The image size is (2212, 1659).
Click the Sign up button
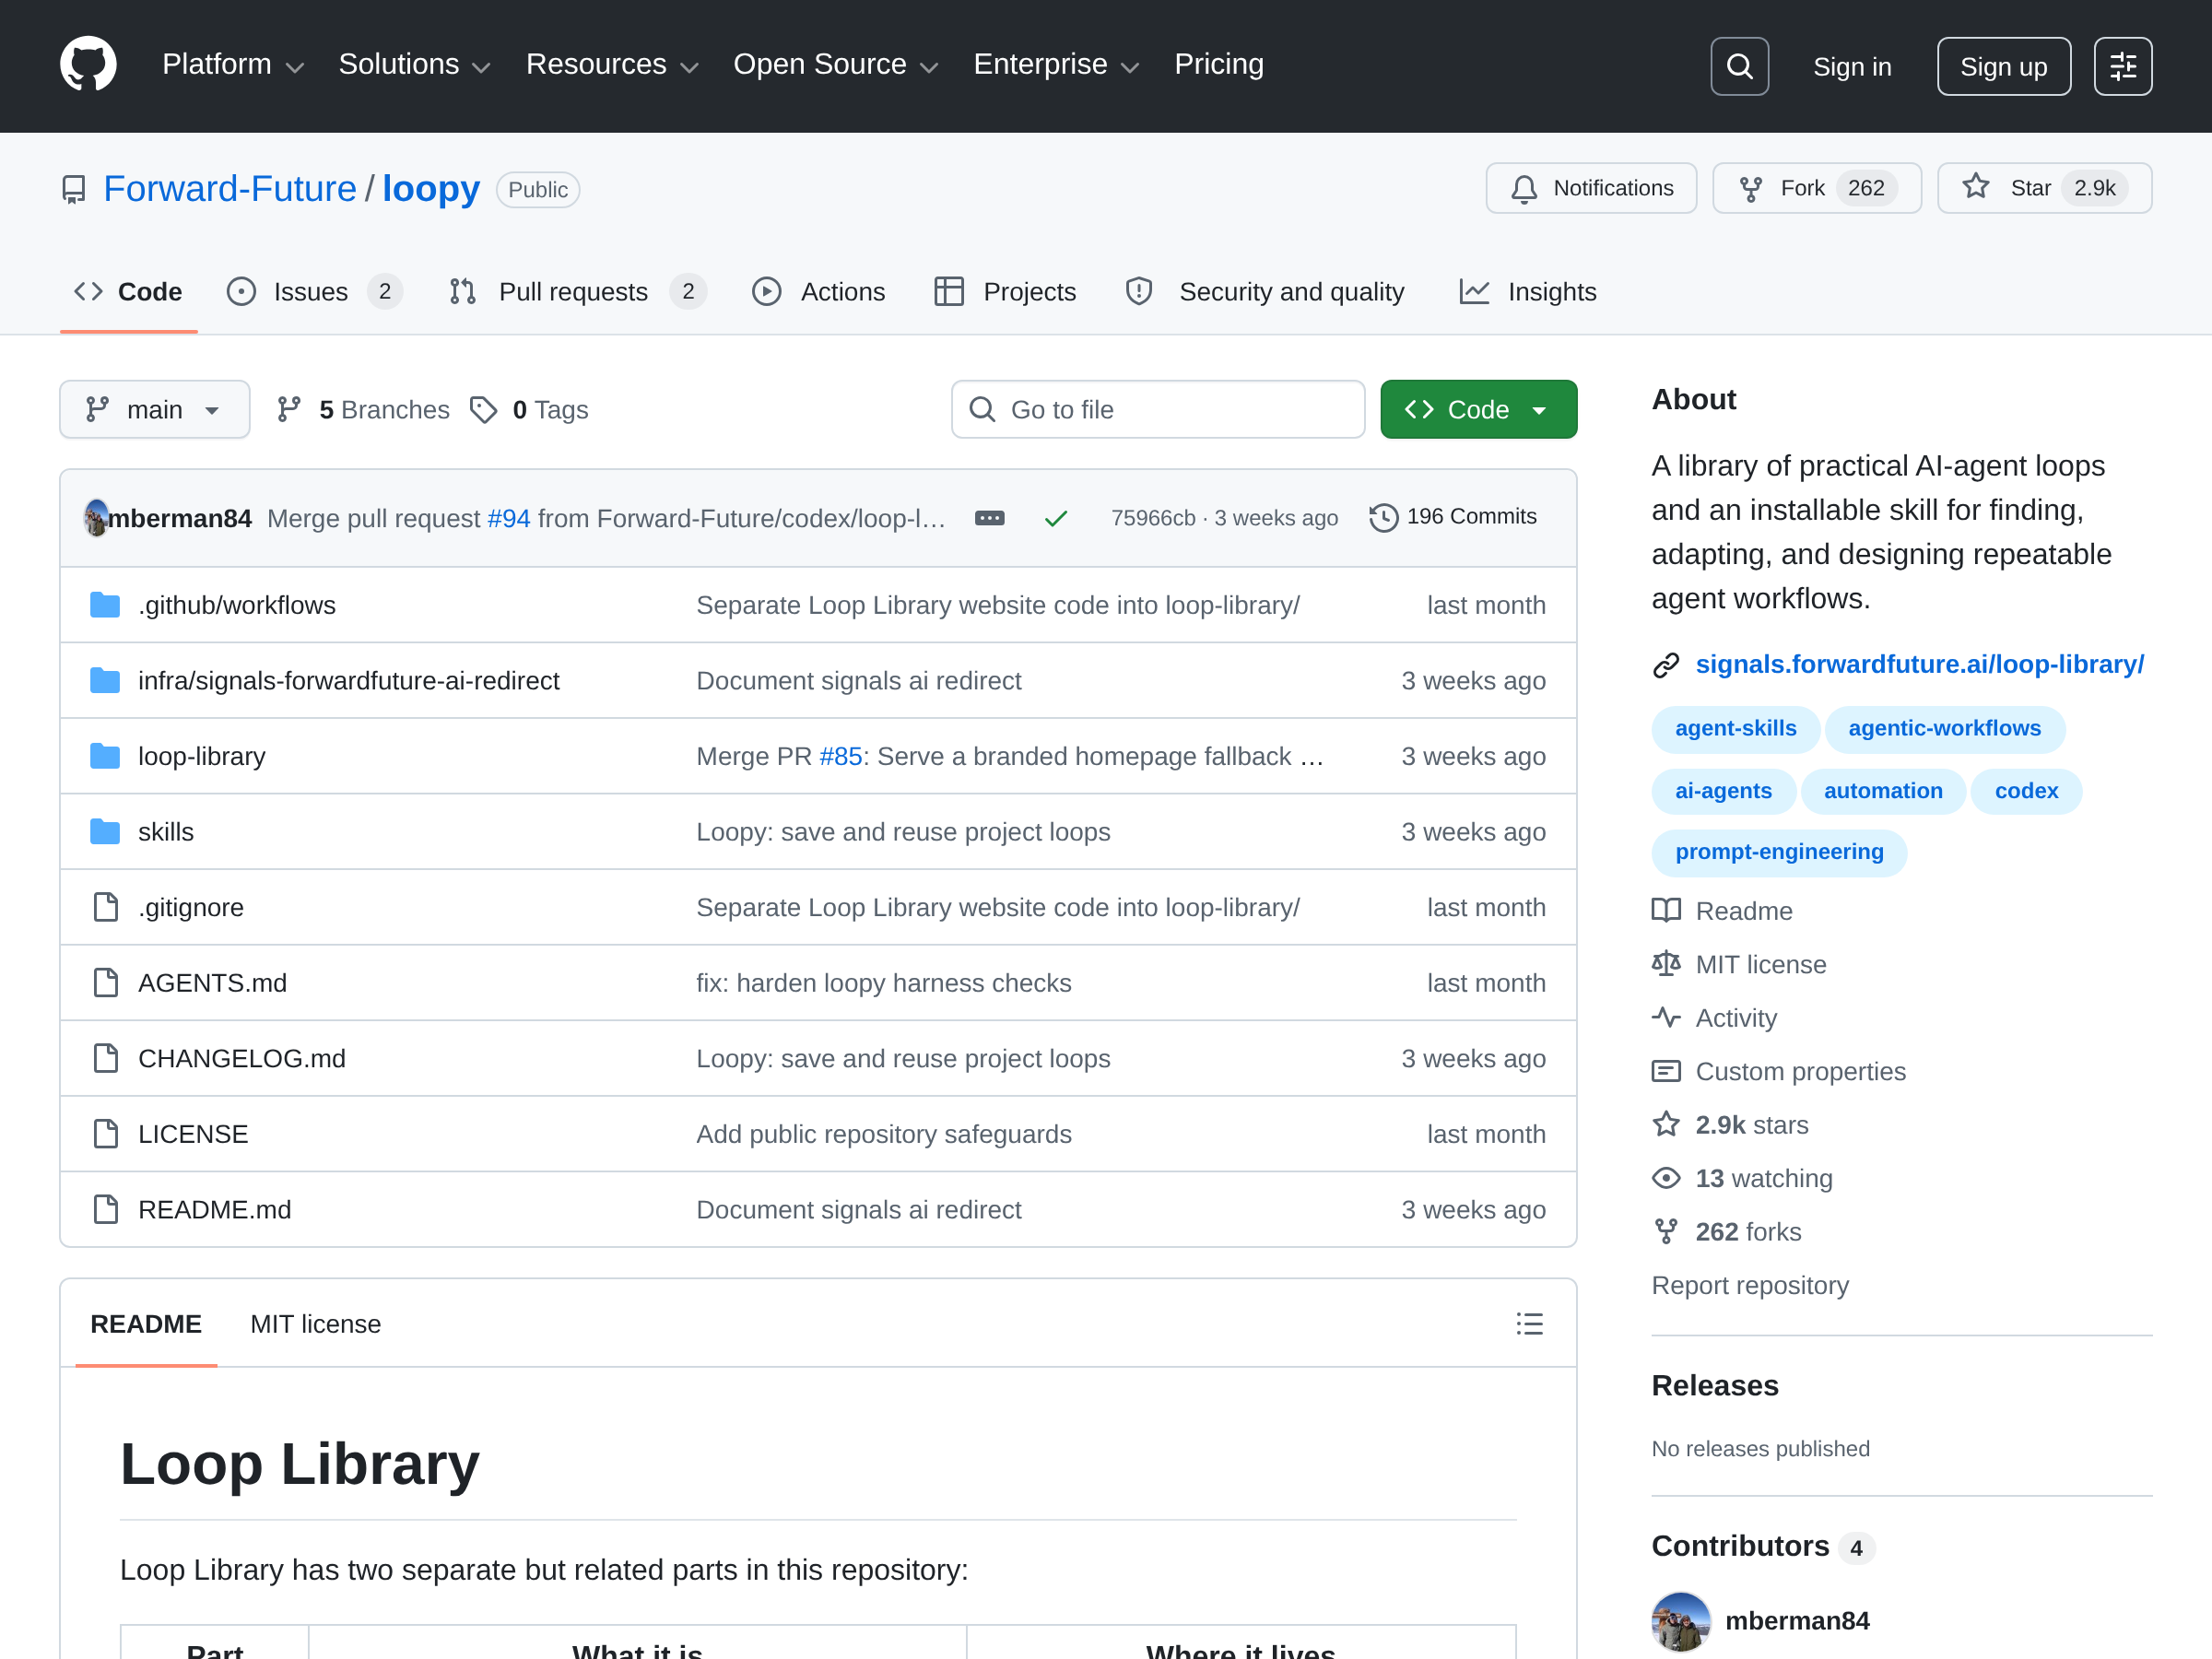click(x=2003, y=66)
